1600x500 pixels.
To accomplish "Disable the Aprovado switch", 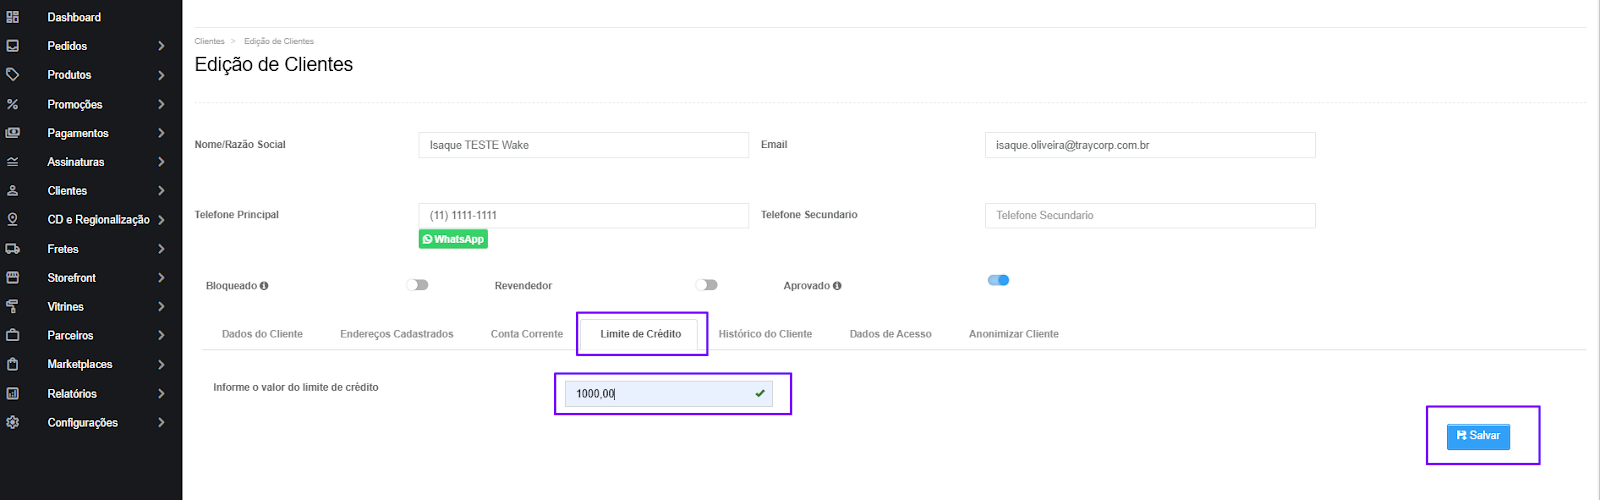I will point(998,280).
